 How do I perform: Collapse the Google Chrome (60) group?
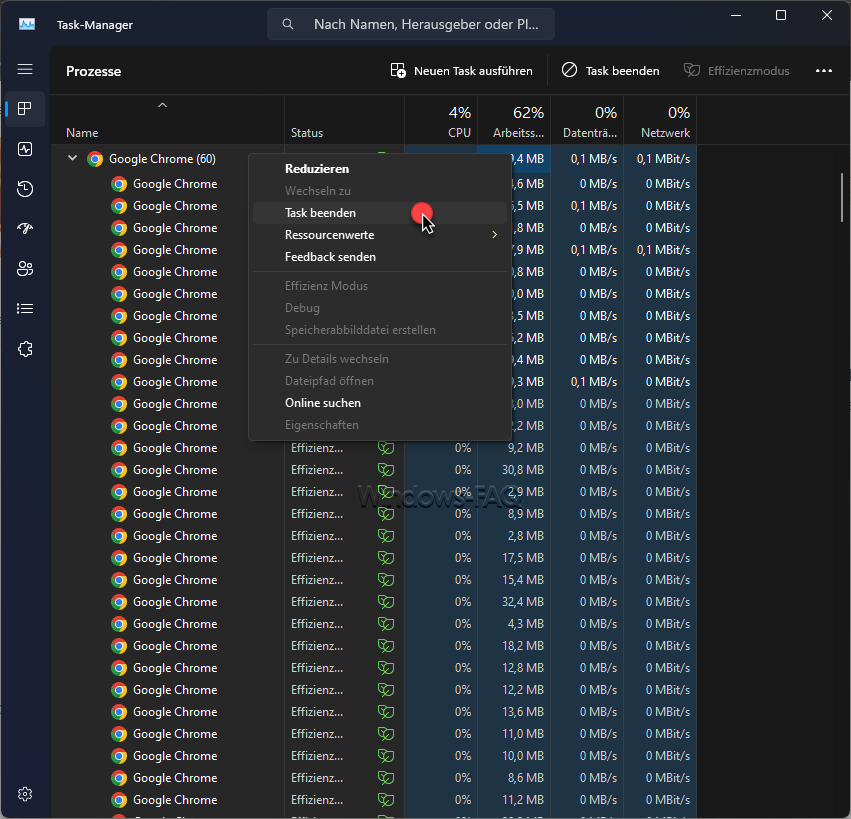click(72, 158)
